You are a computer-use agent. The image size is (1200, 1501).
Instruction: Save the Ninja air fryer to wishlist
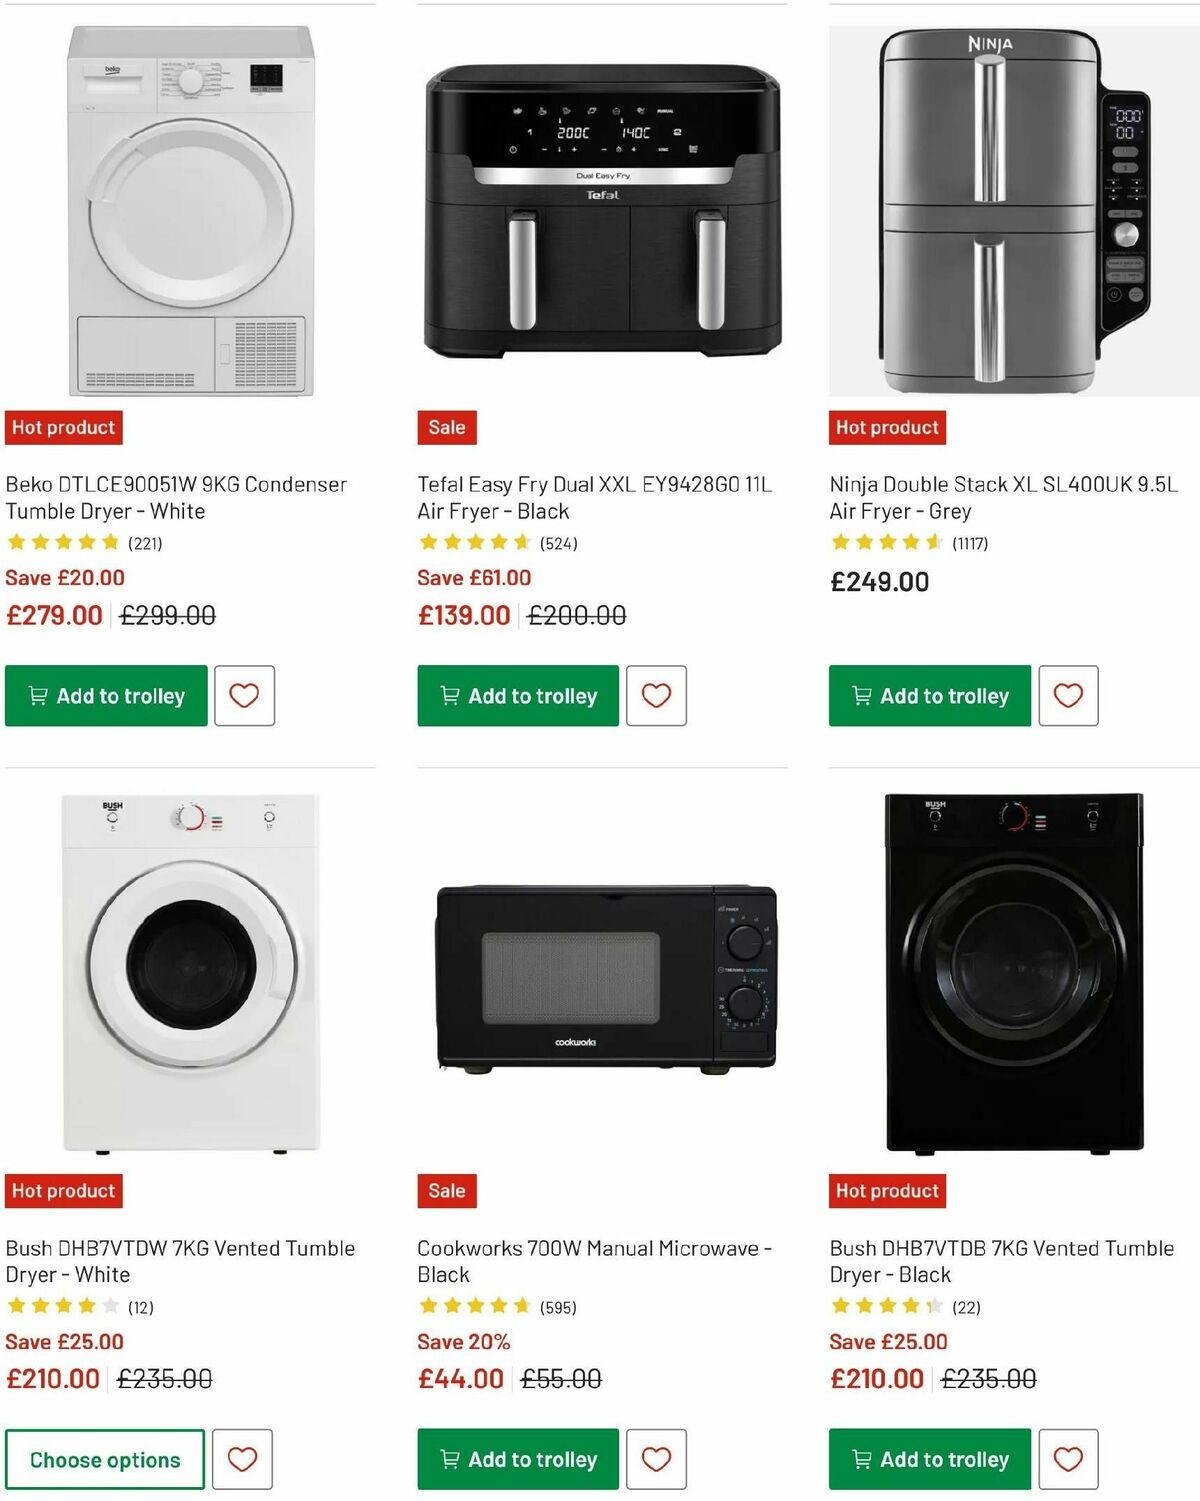pyautogui.click(x=1068, y=696)
